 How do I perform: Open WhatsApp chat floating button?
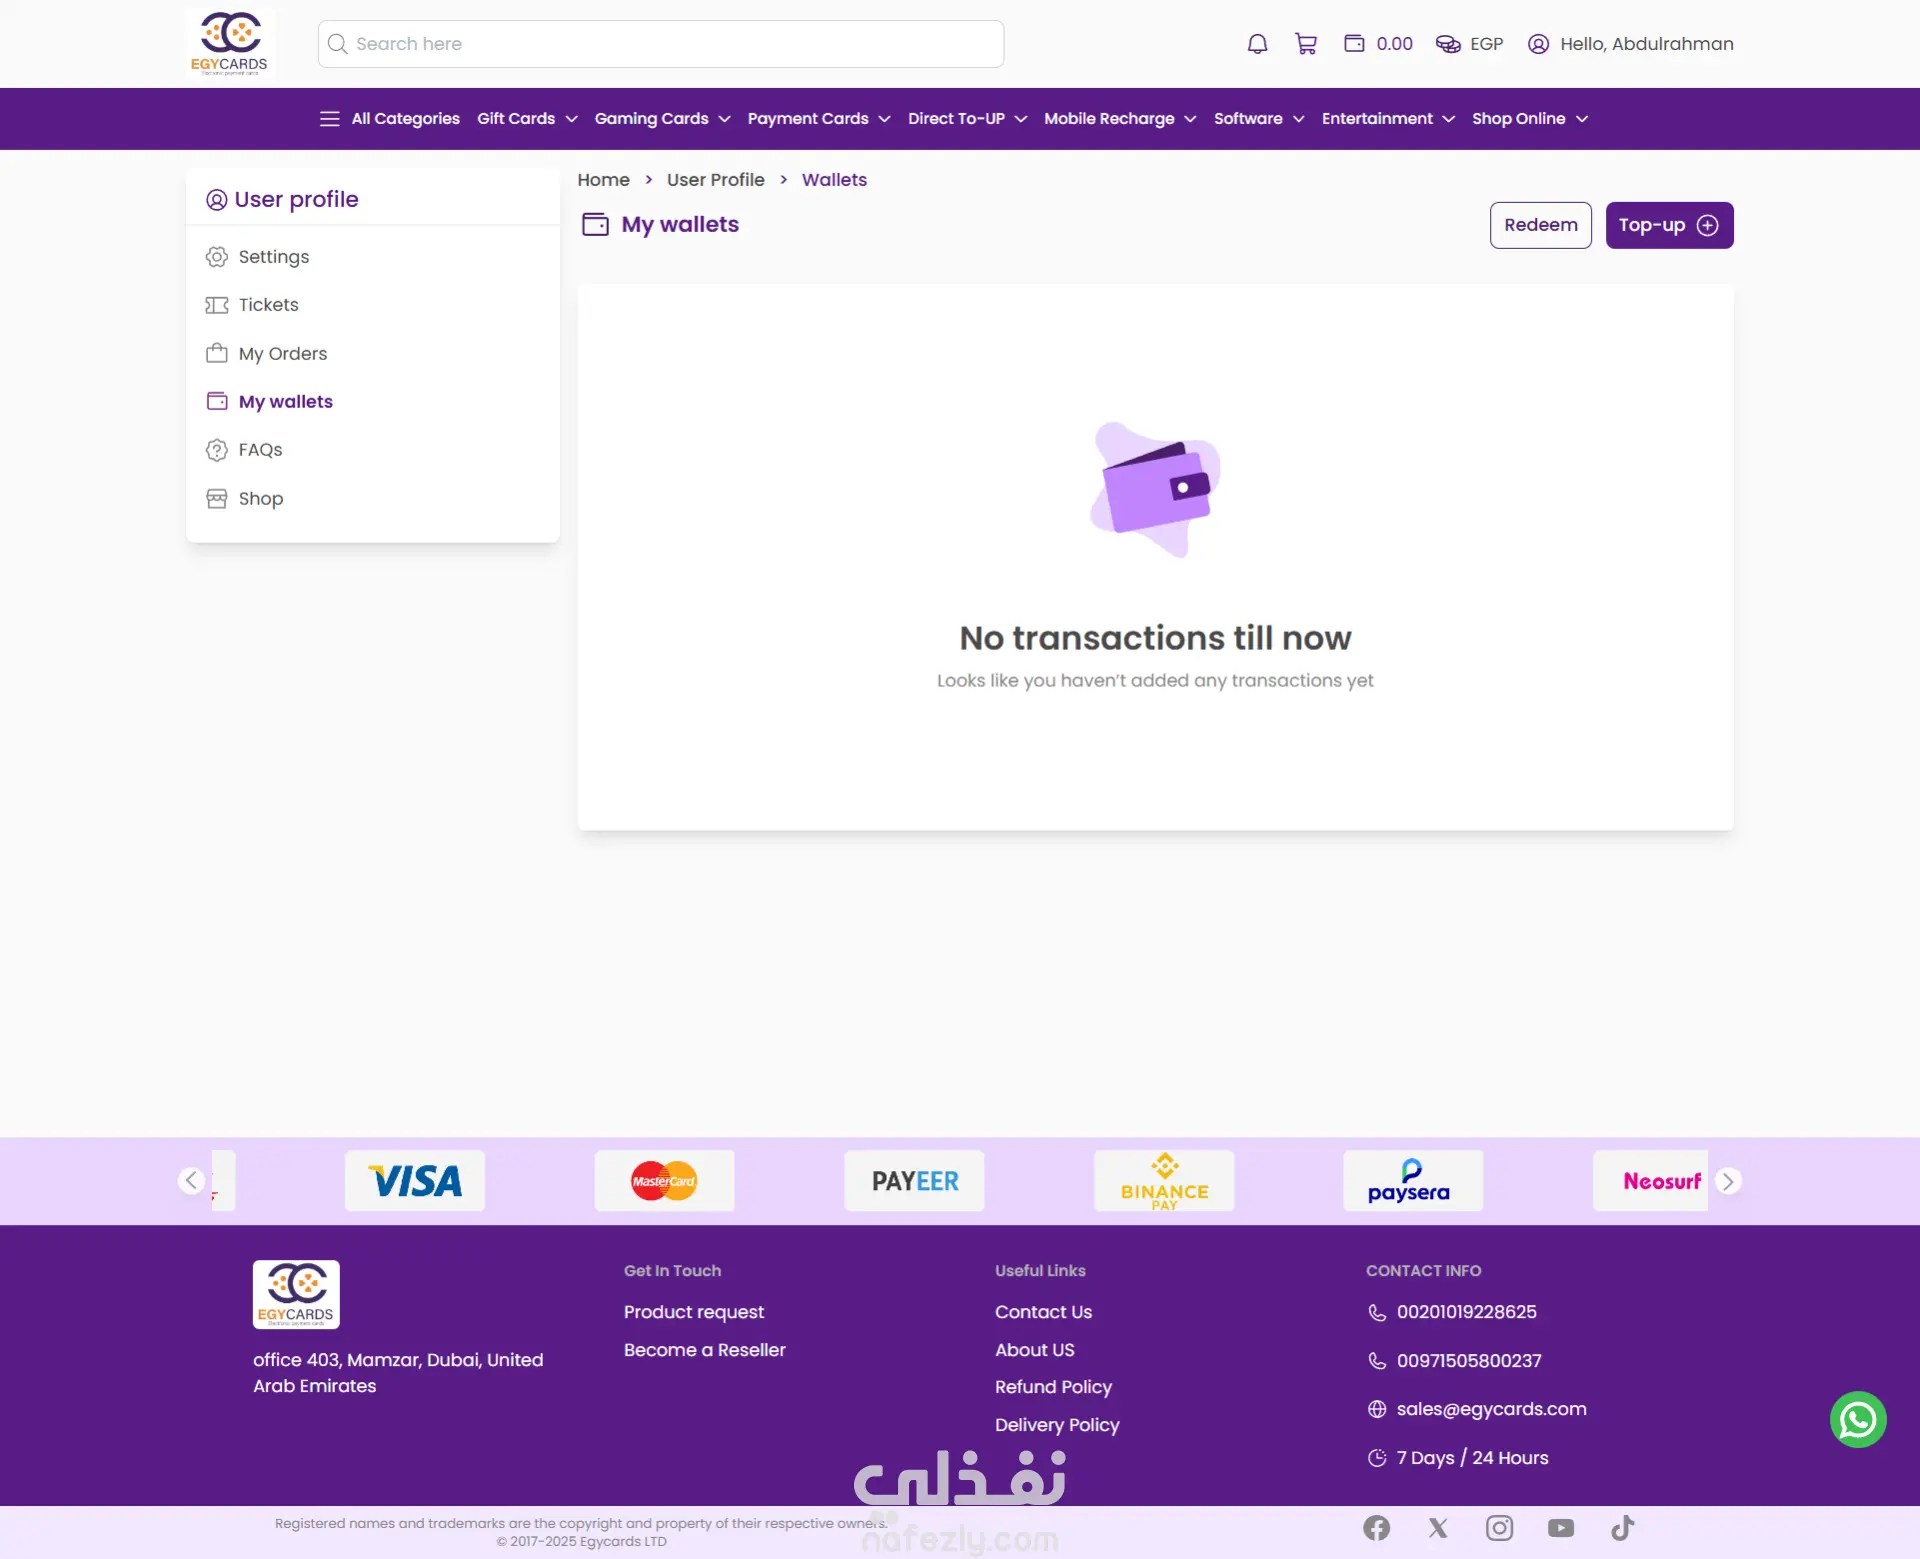1858,1419
